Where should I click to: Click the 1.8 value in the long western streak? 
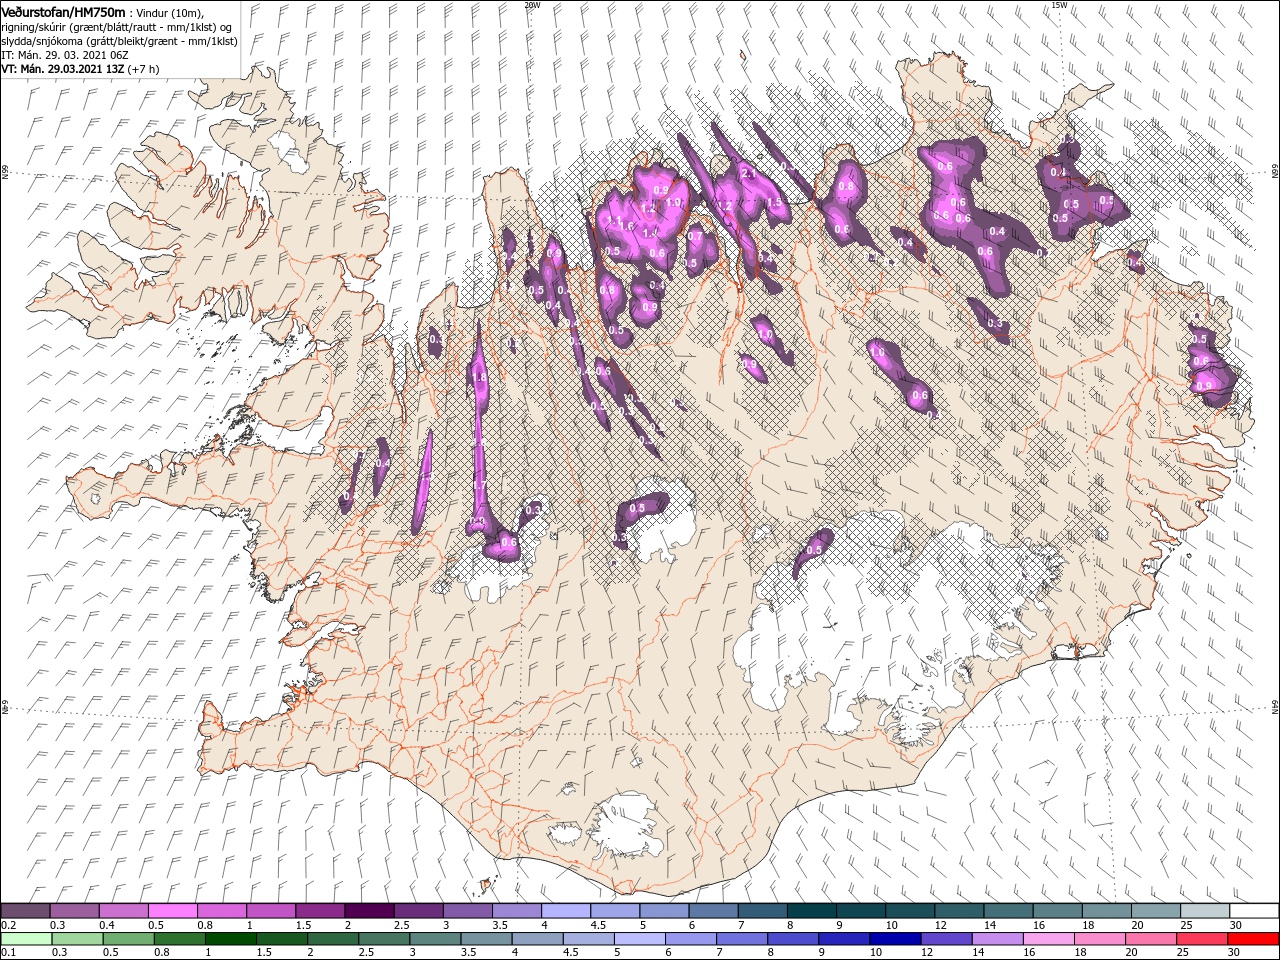480,378
